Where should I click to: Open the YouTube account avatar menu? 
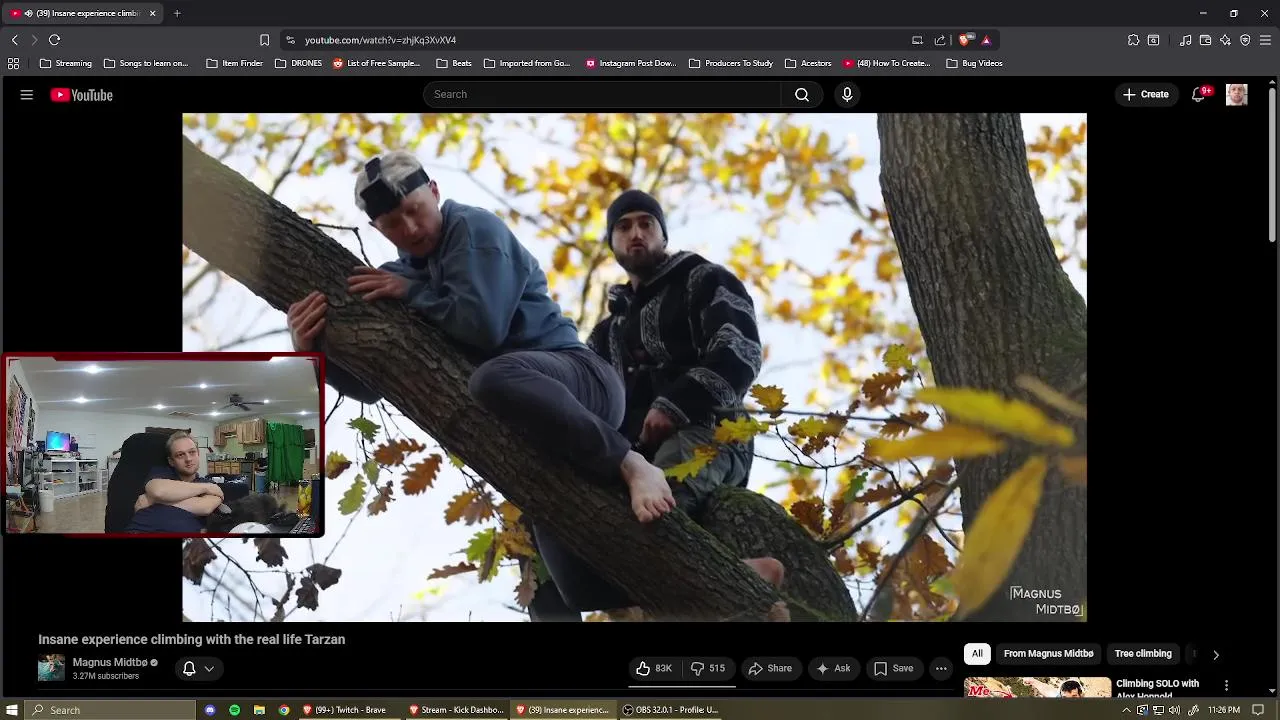click(x=1237, y=94)
